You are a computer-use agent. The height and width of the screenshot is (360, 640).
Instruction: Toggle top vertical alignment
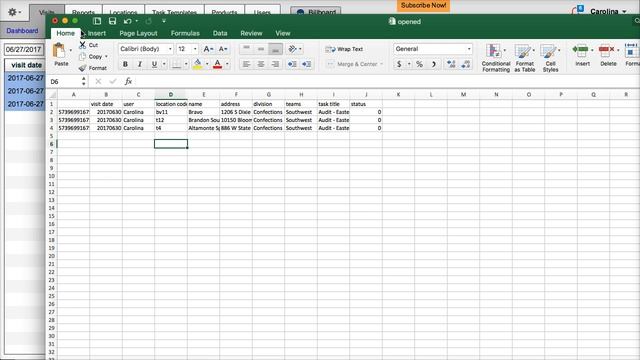246,49
